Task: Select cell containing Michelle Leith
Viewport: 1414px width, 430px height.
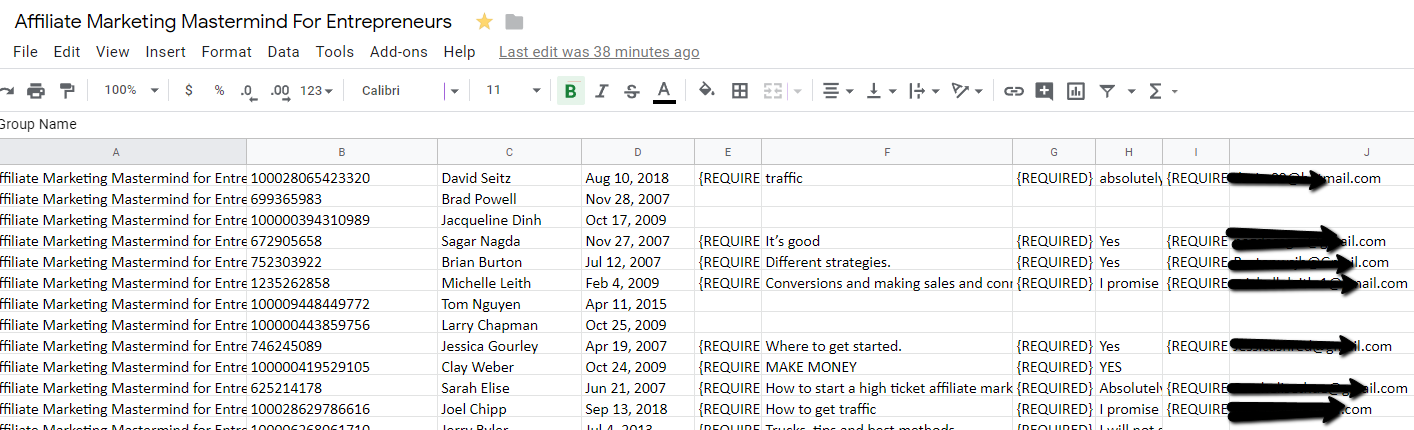Action: 509,283
